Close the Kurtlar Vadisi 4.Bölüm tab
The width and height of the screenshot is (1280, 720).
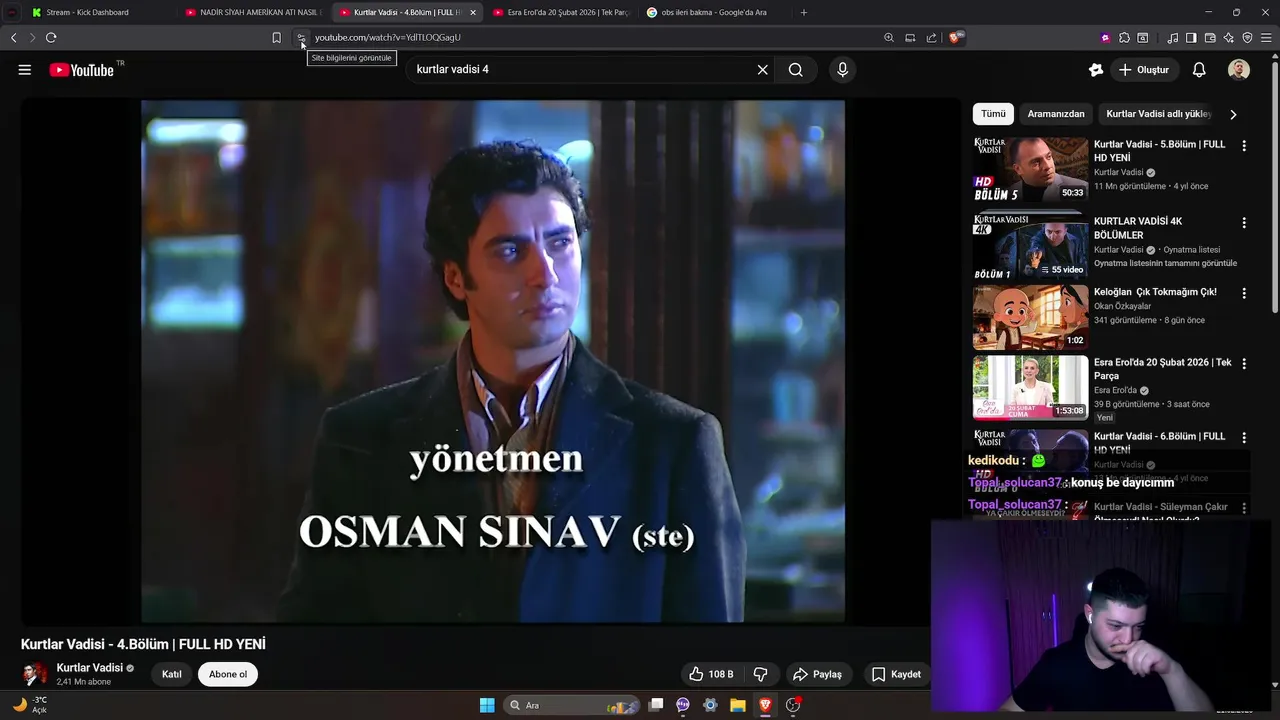coord(473,12)
